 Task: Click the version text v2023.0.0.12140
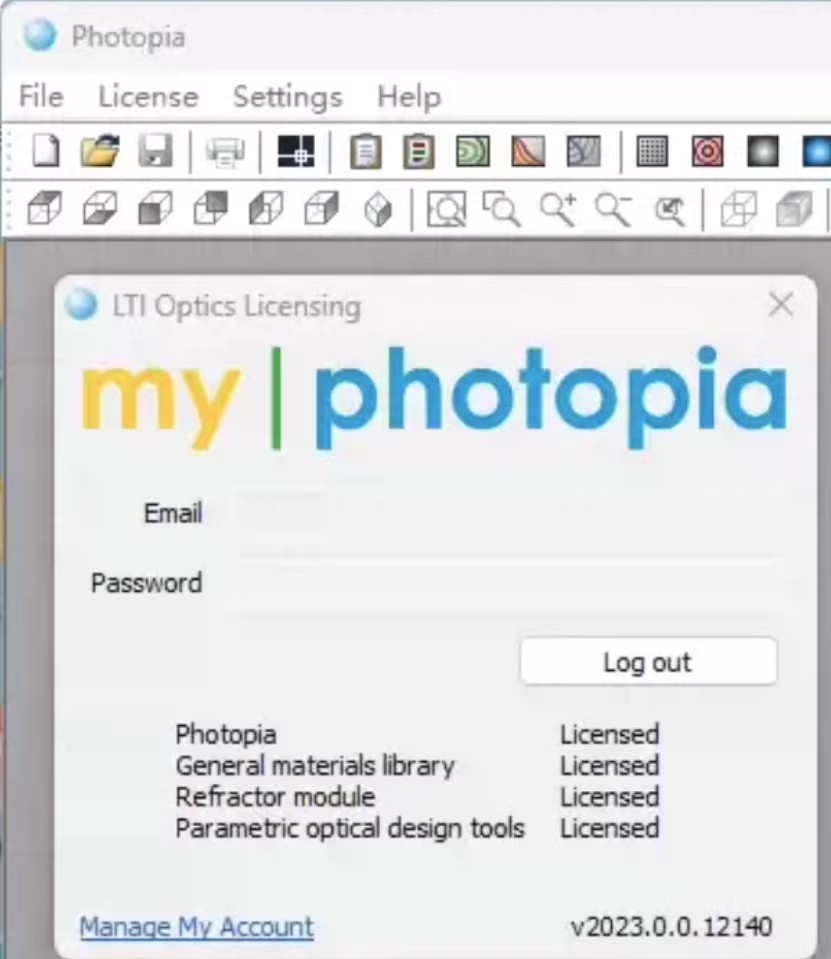[x=671, y=927]
